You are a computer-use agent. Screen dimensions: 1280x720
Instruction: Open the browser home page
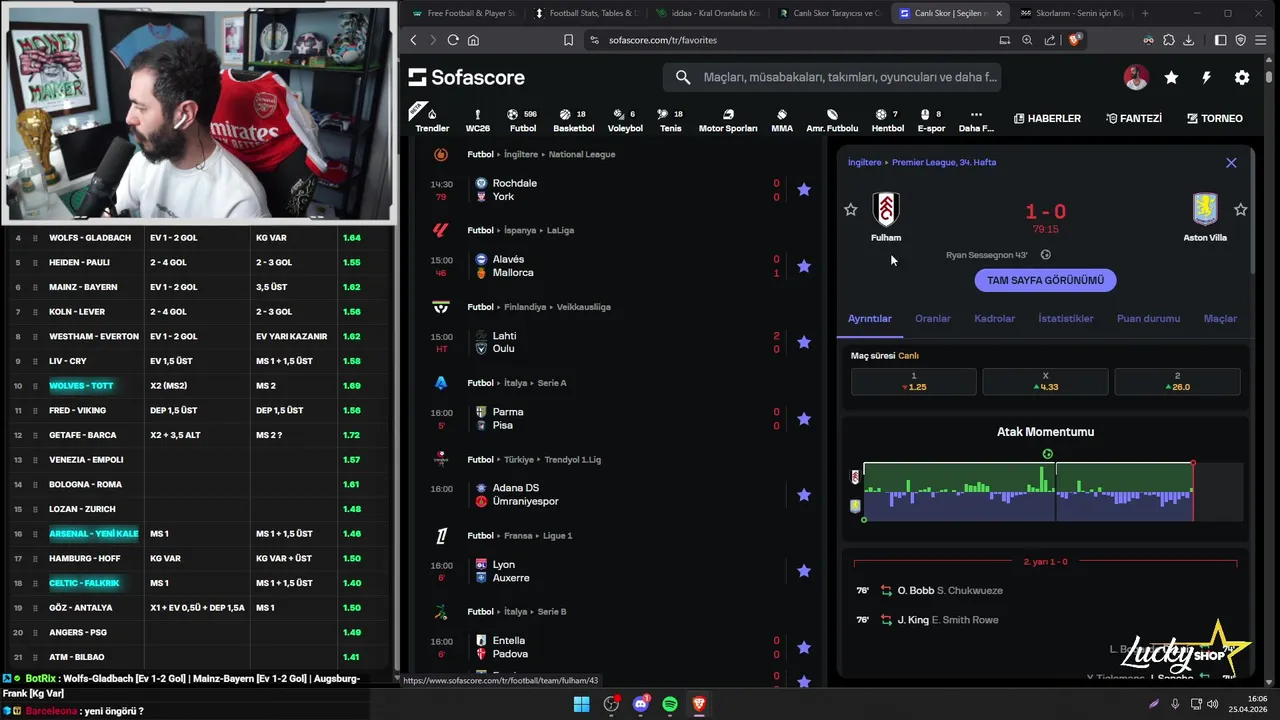[473, 40]
